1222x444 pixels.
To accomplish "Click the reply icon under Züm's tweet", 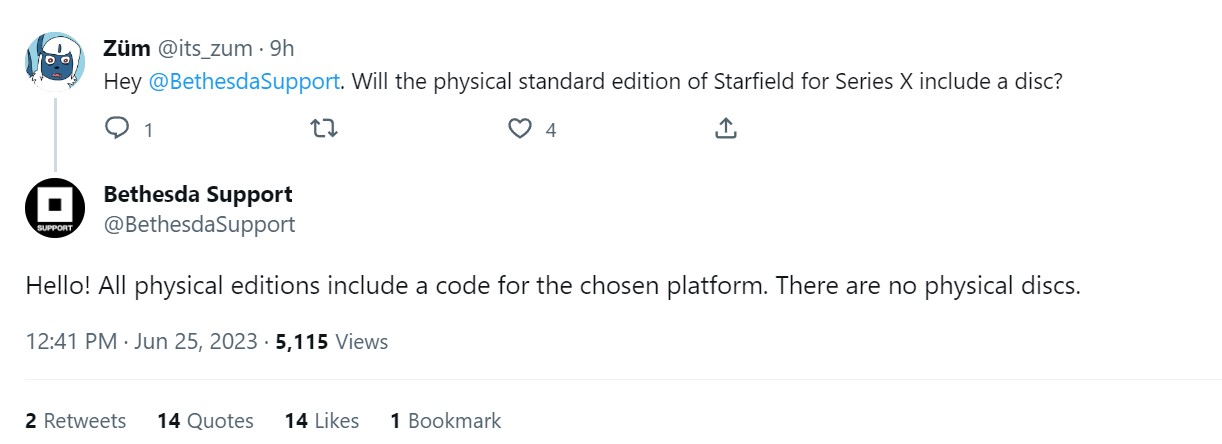I will (118, 129).
